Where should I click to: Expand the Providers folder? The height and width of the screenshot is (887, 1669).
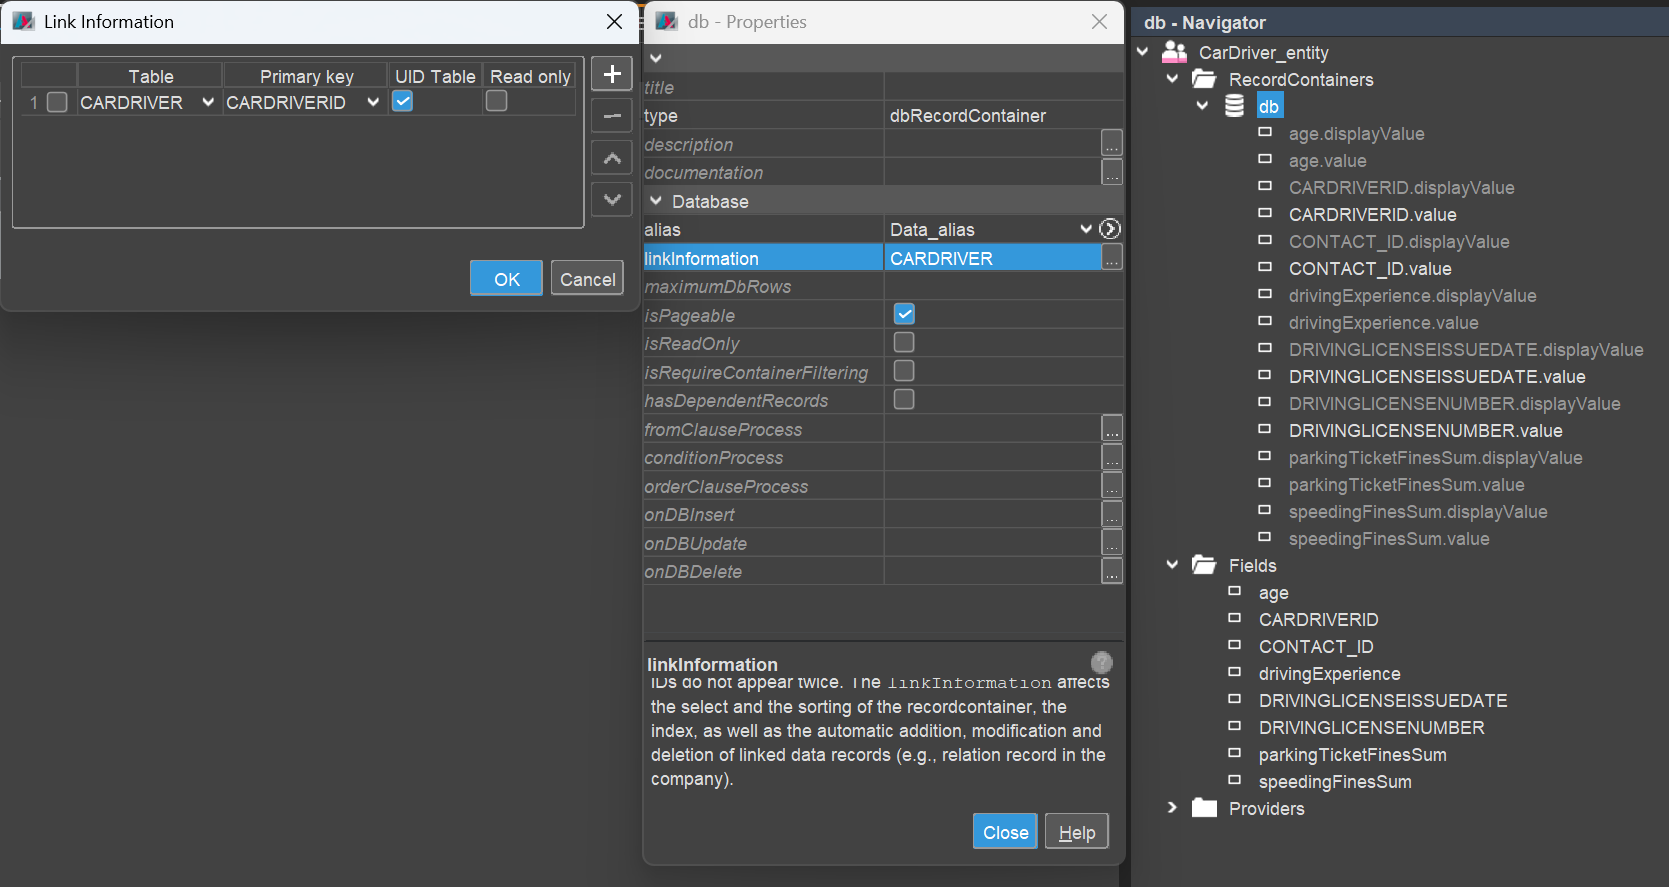click(1172, 808)
